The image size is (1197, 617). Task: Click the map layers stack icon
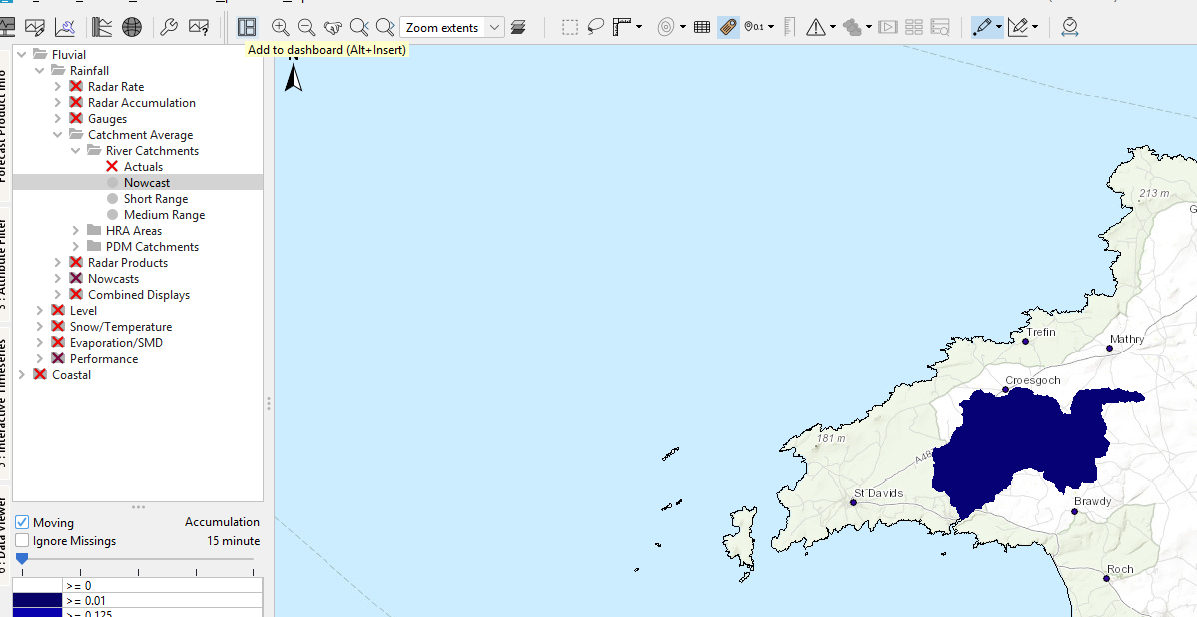tap(518, 27)
